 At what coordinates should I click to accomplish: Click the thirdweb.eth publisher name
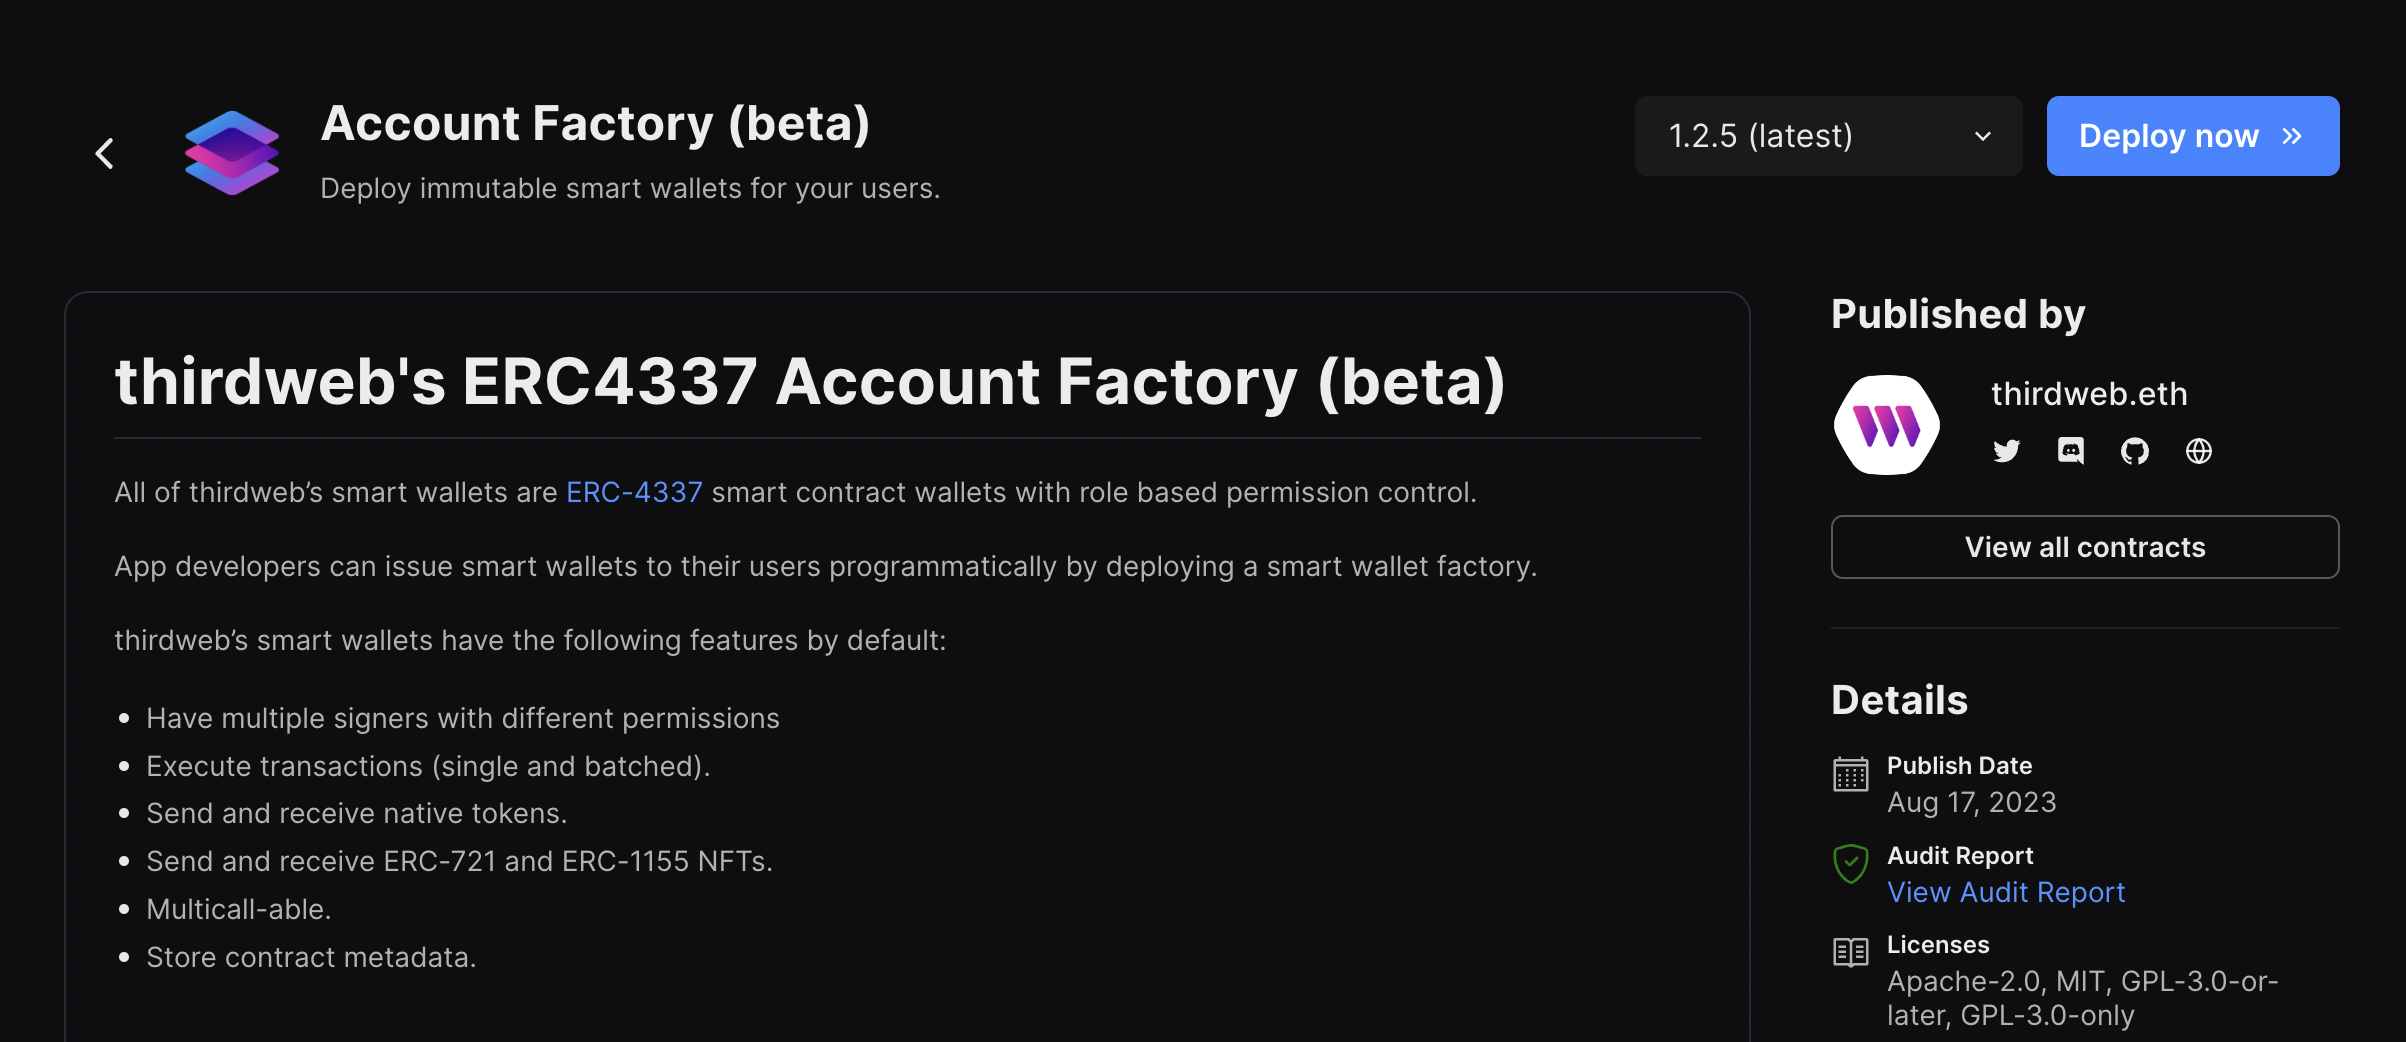[x=2088, y=394]
